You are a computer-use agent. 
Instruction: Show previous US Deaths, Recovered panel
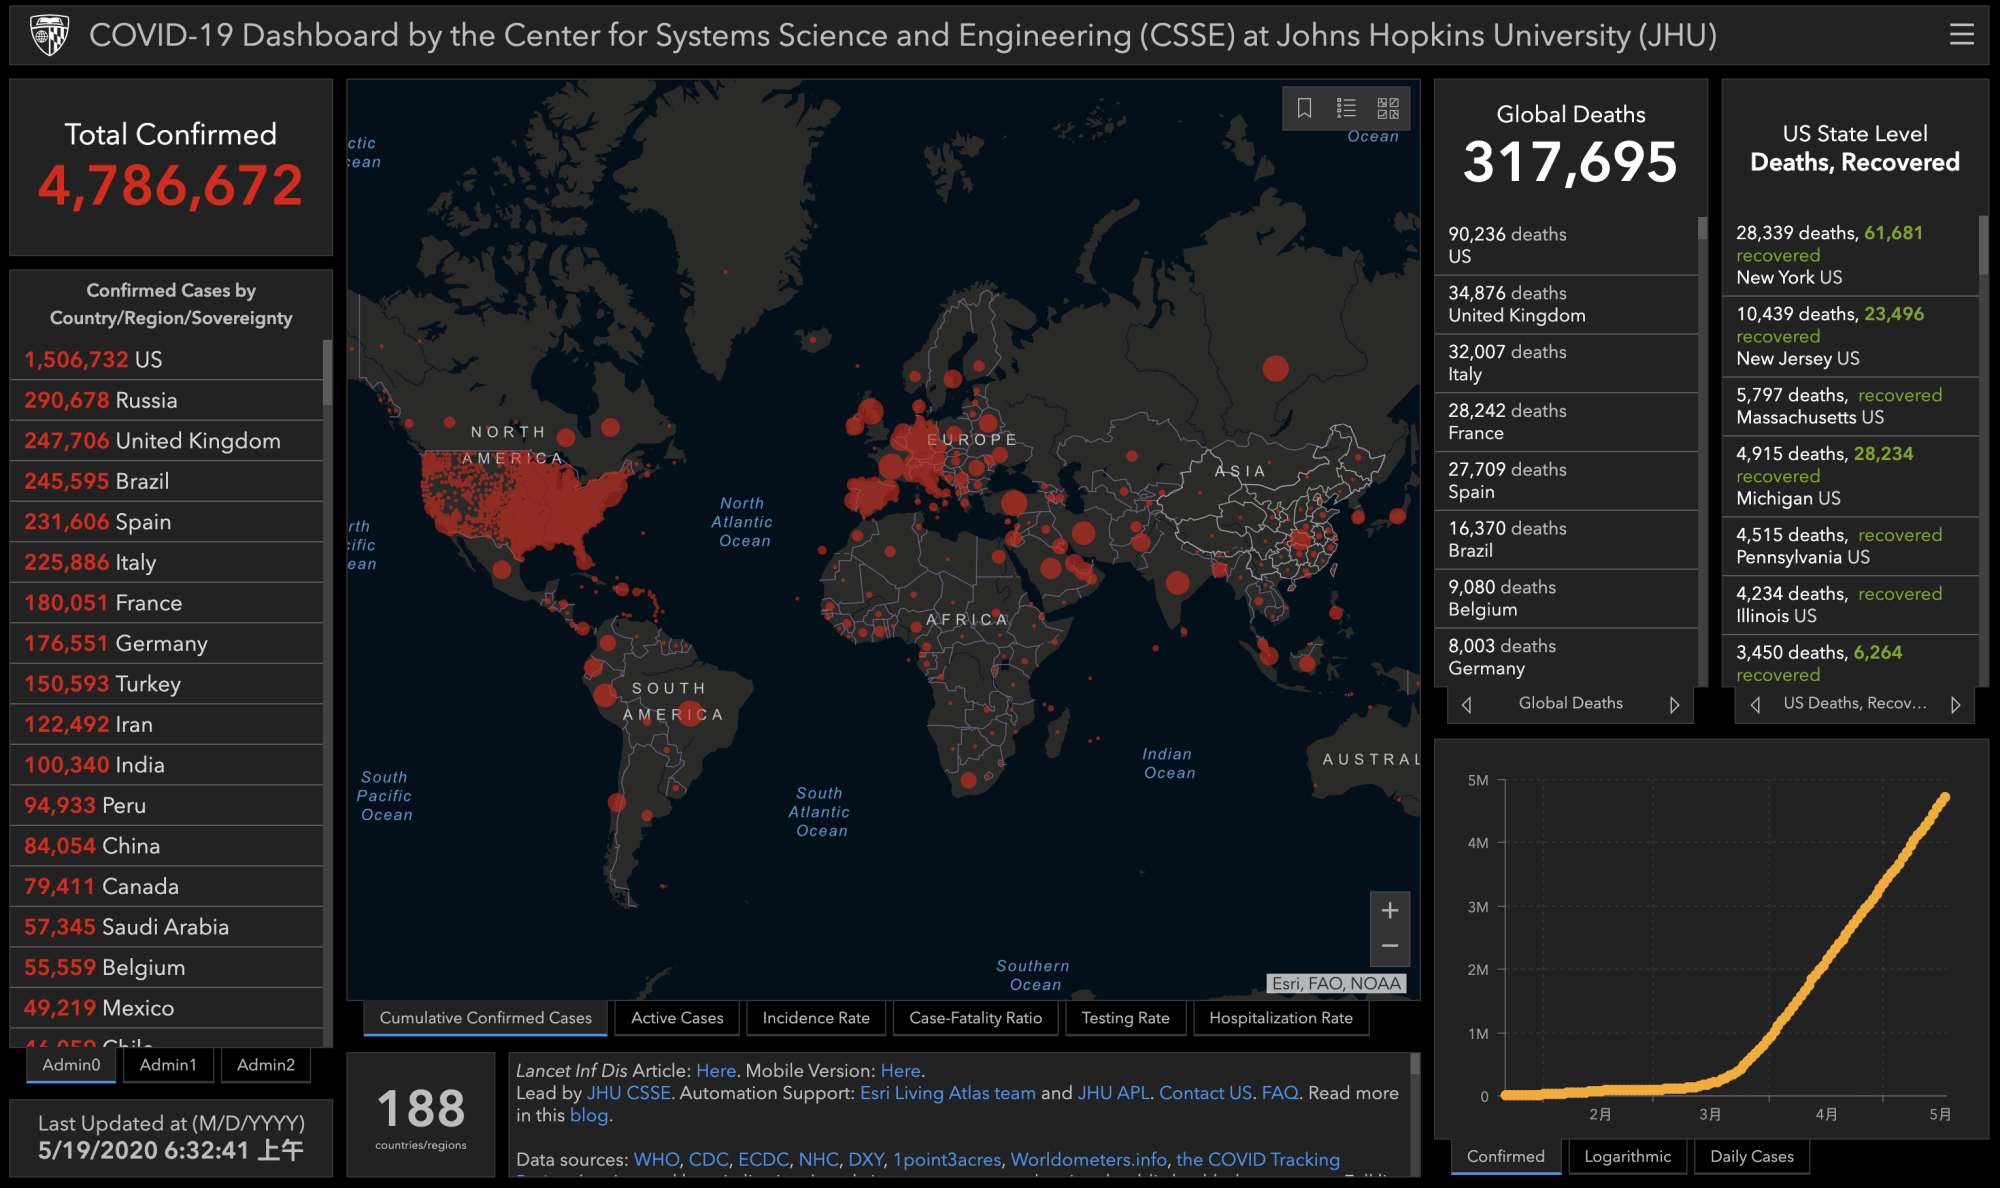[x=1755, y=704]
